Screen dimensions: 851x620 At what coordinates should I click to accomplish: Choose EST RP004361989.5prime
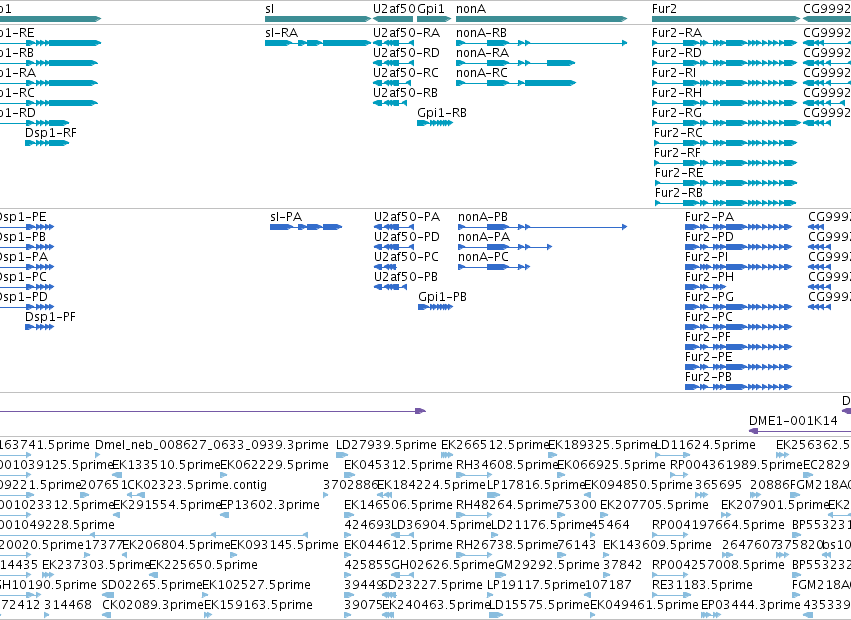pyautogui.click(x=736, y=465)
